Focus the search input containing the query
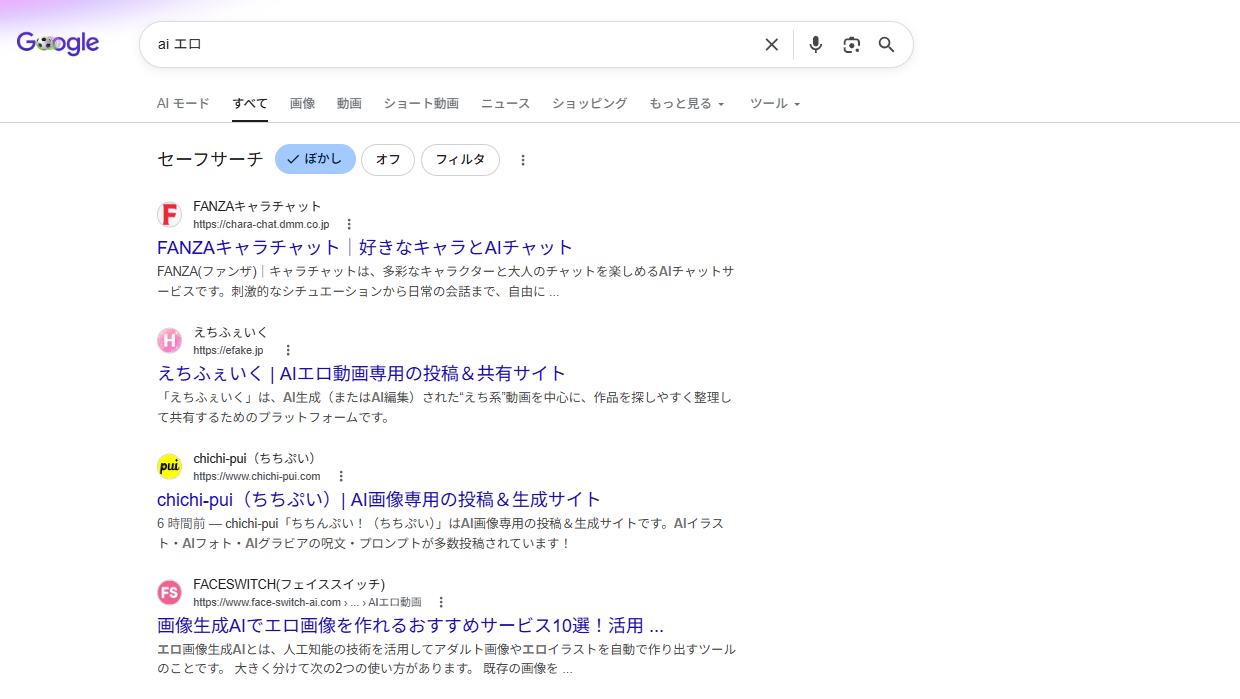Viewport: 1240px width, 699px height. pos(450,44)
